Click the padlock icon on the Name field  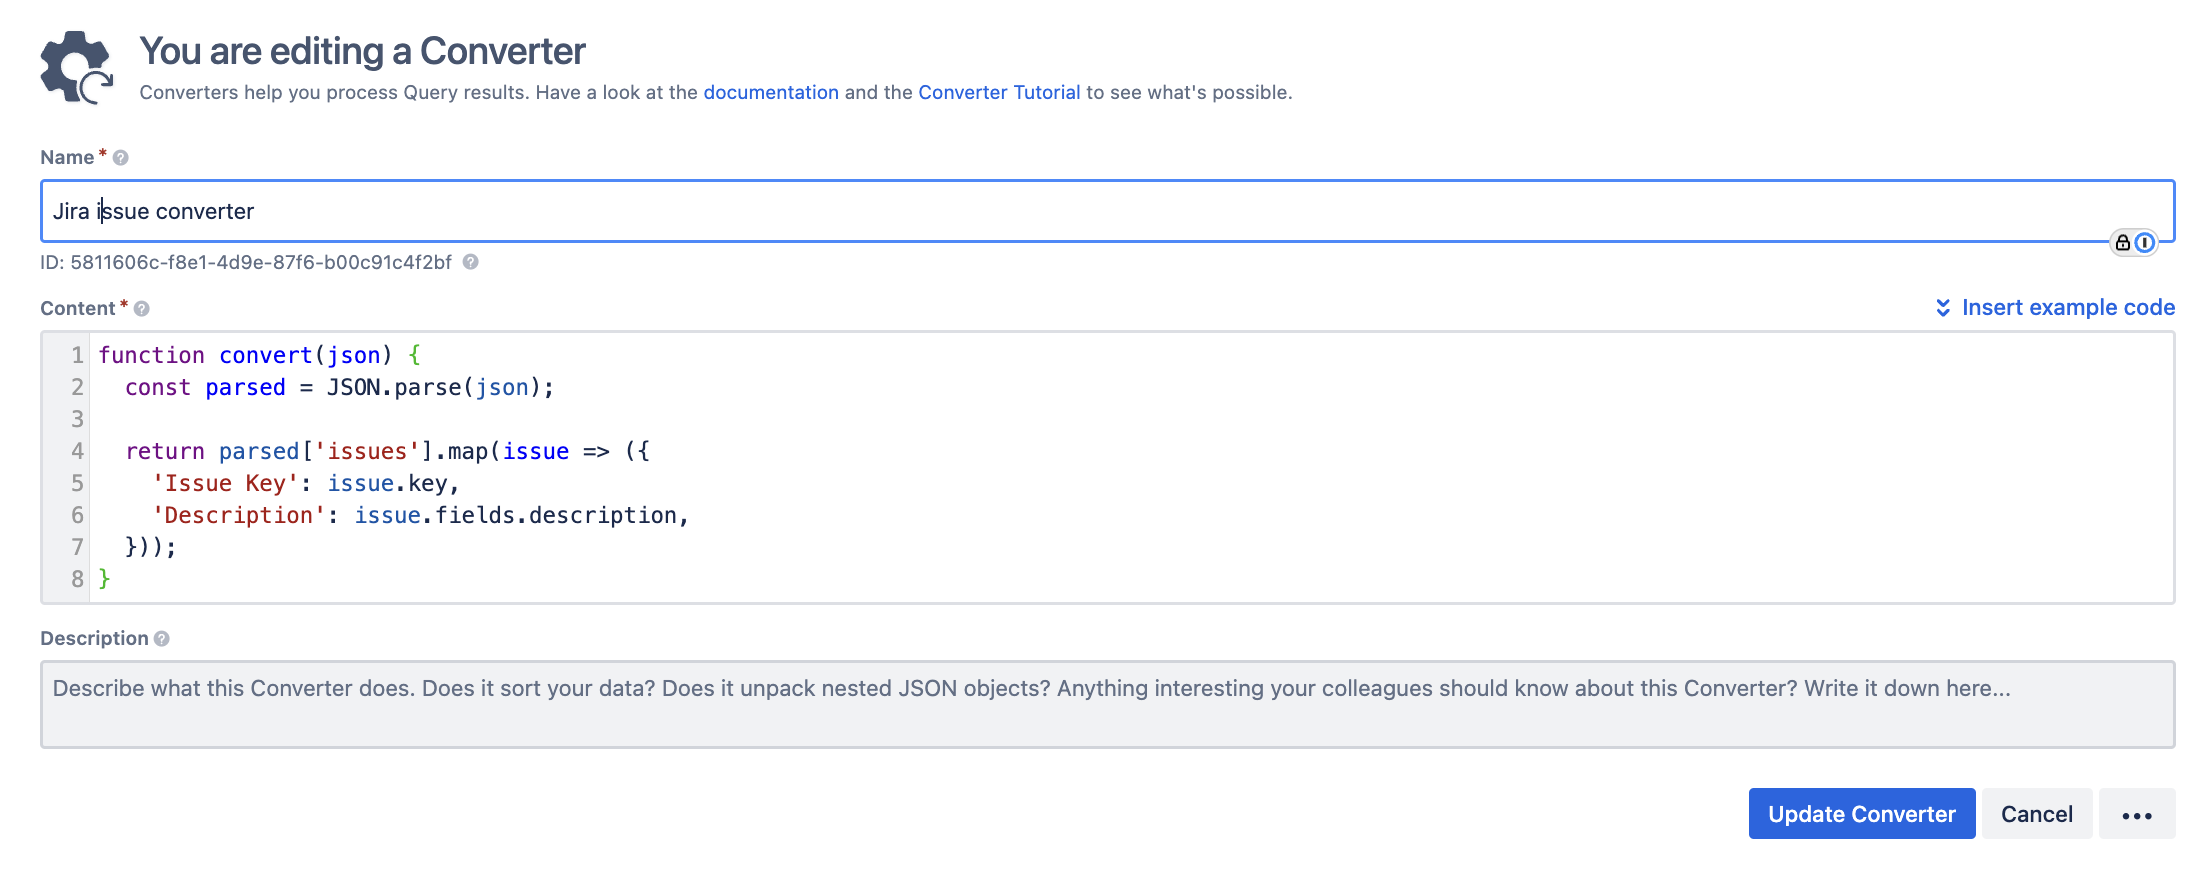(2122, 243)
